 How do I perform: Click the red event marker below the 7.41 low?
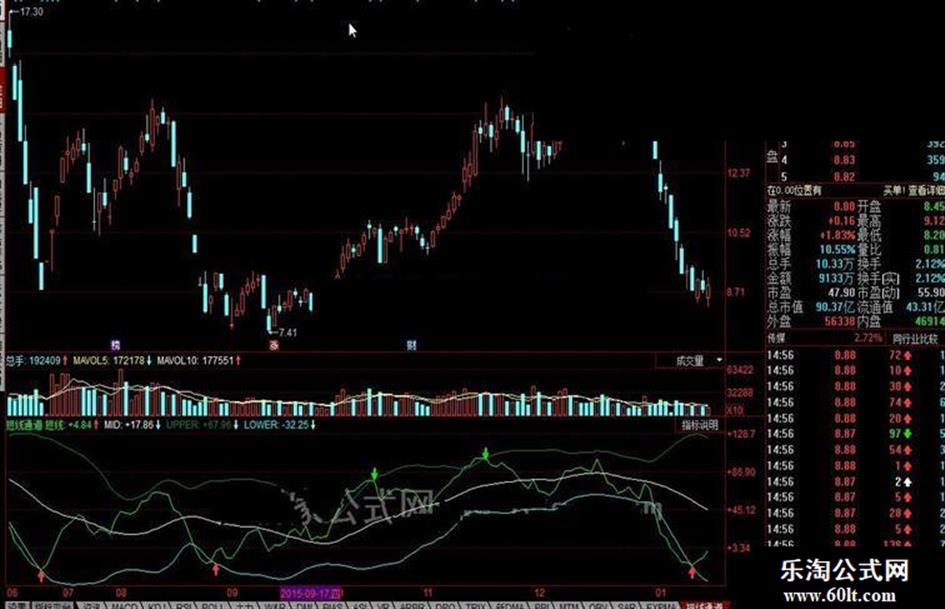coord(274,346)
